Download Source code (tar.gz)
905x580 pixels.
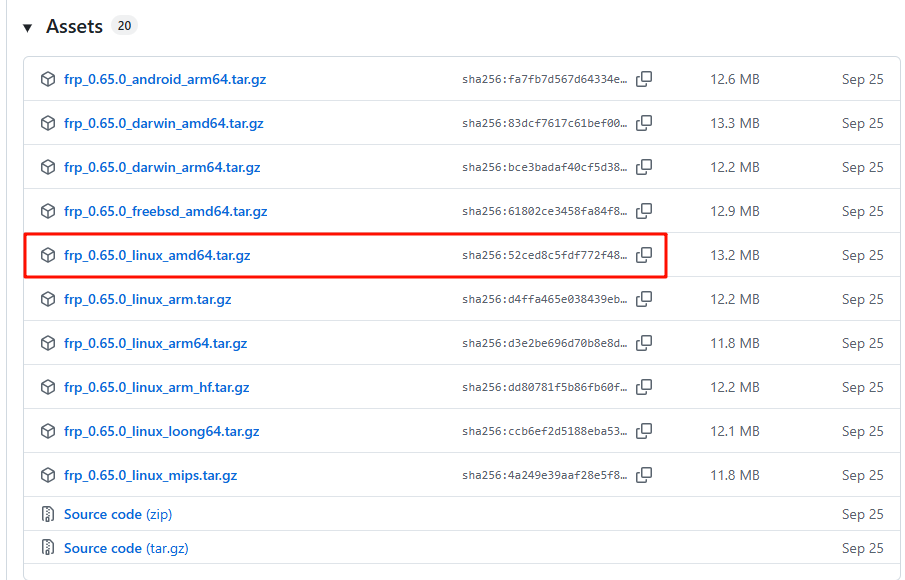(126, 548)
